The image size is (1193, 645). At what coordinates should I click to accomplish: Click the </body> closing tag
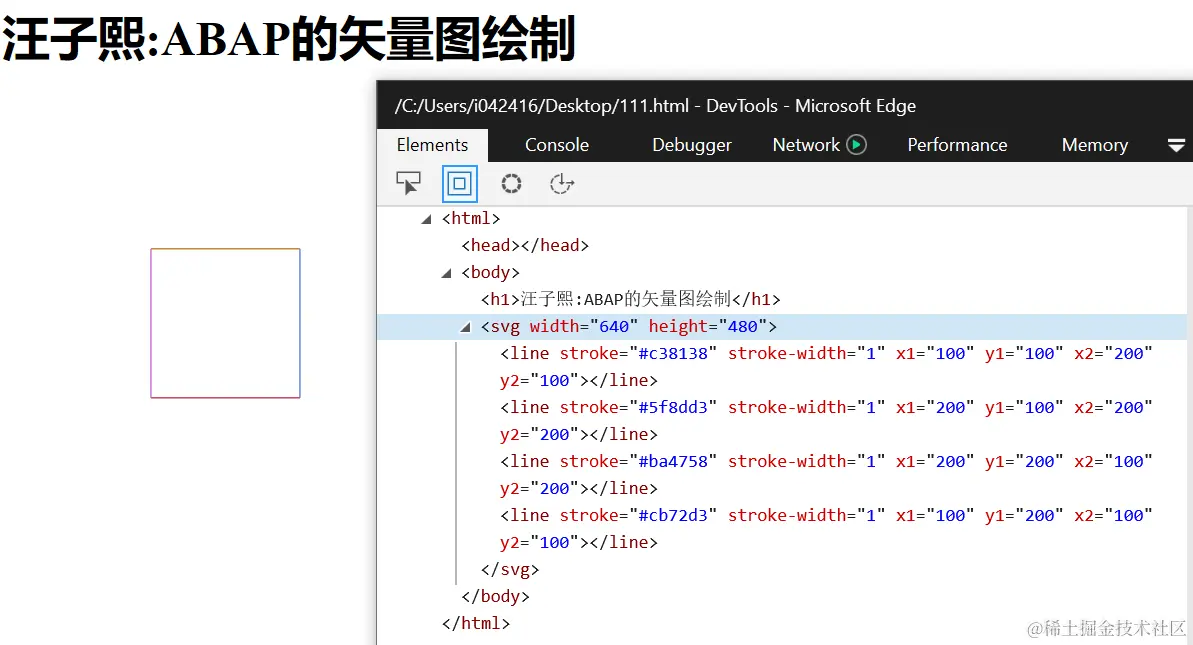pyautogui.click(x=495, y=596)
